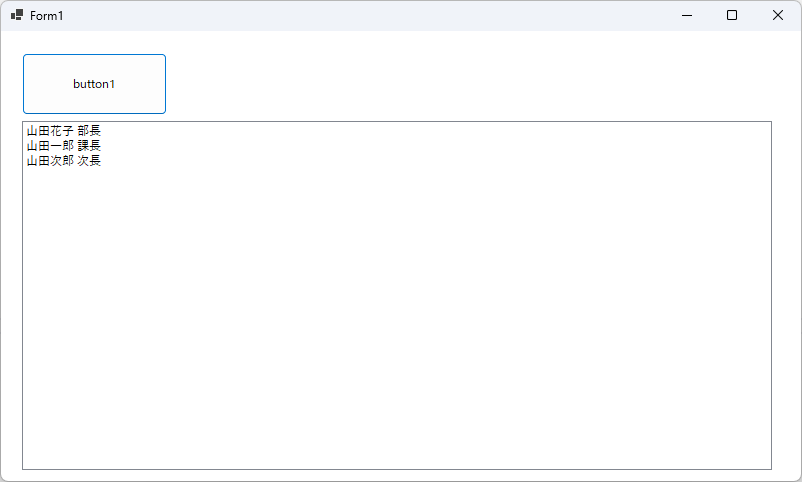This screenshot has width=802, height=482.
Task: Place cursor between 山田一郎 and 課長
Action: (x=75, y=146)
